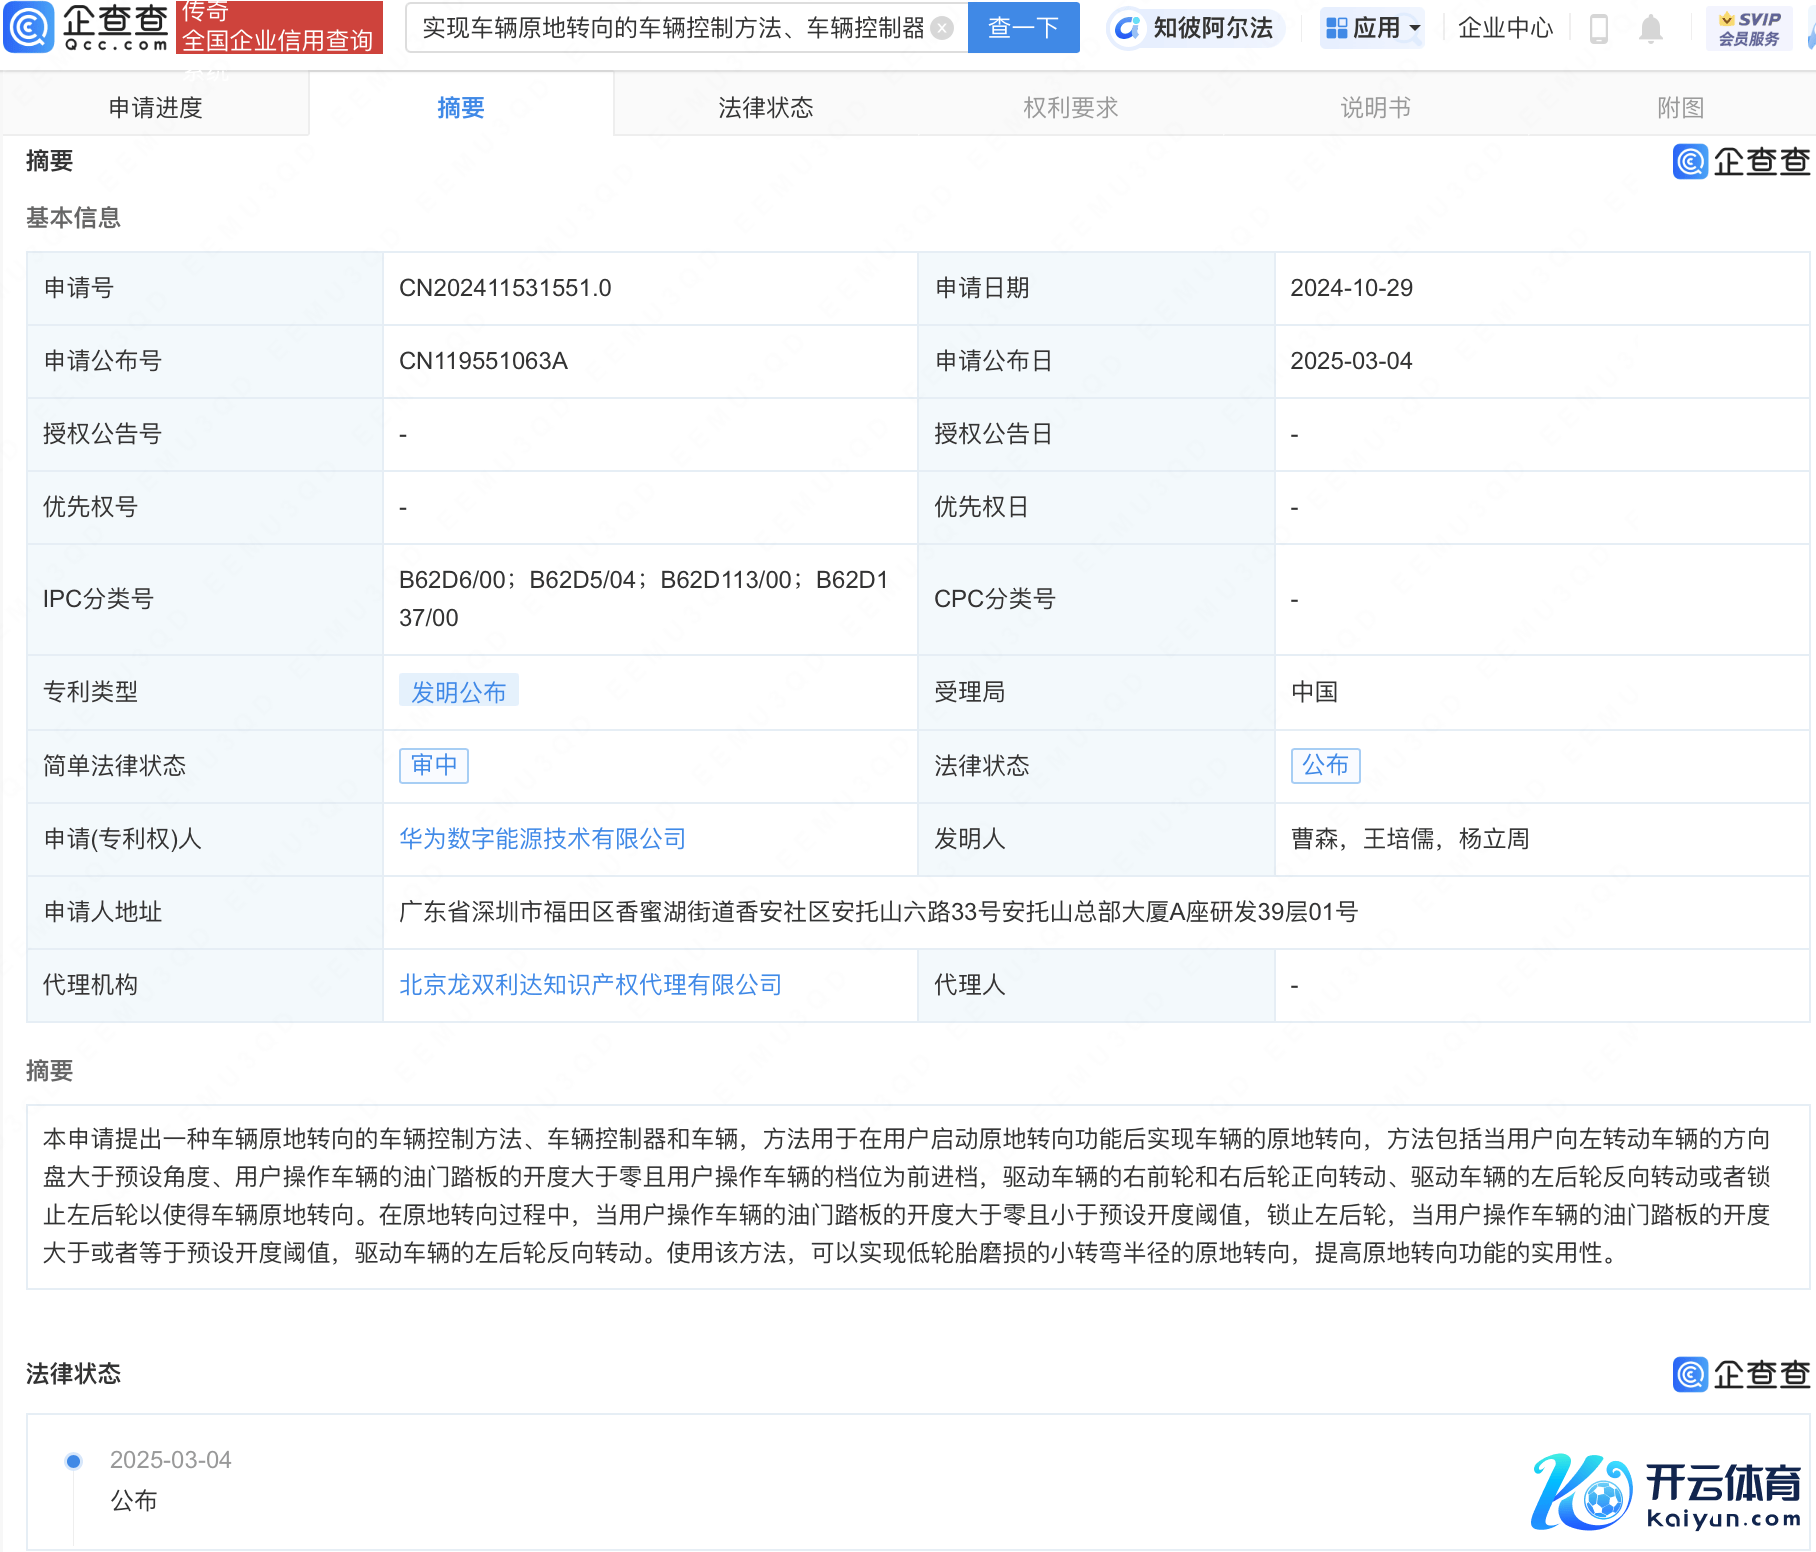This screenshot has height=1552, width=1816.
Task: Click the 知彼阿尔法 AI assistant icon
Action: coord(1128,28)
